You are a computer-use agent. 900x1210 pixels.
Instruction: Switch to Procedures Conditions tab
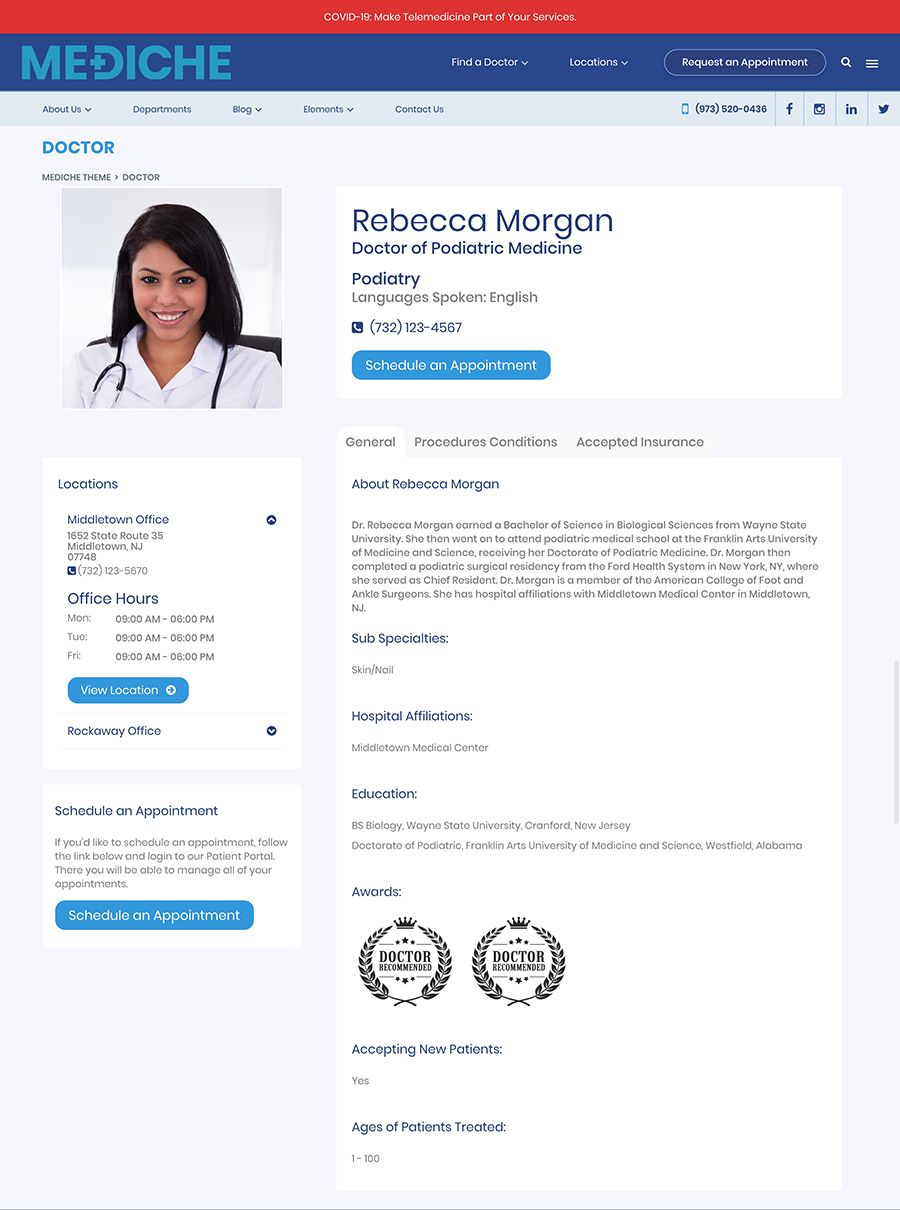point(485,442)
